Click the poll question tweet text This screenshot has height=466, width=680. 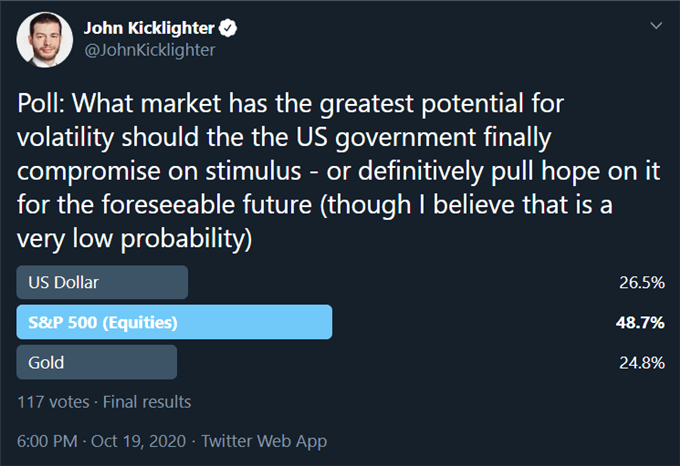[338, 171]
